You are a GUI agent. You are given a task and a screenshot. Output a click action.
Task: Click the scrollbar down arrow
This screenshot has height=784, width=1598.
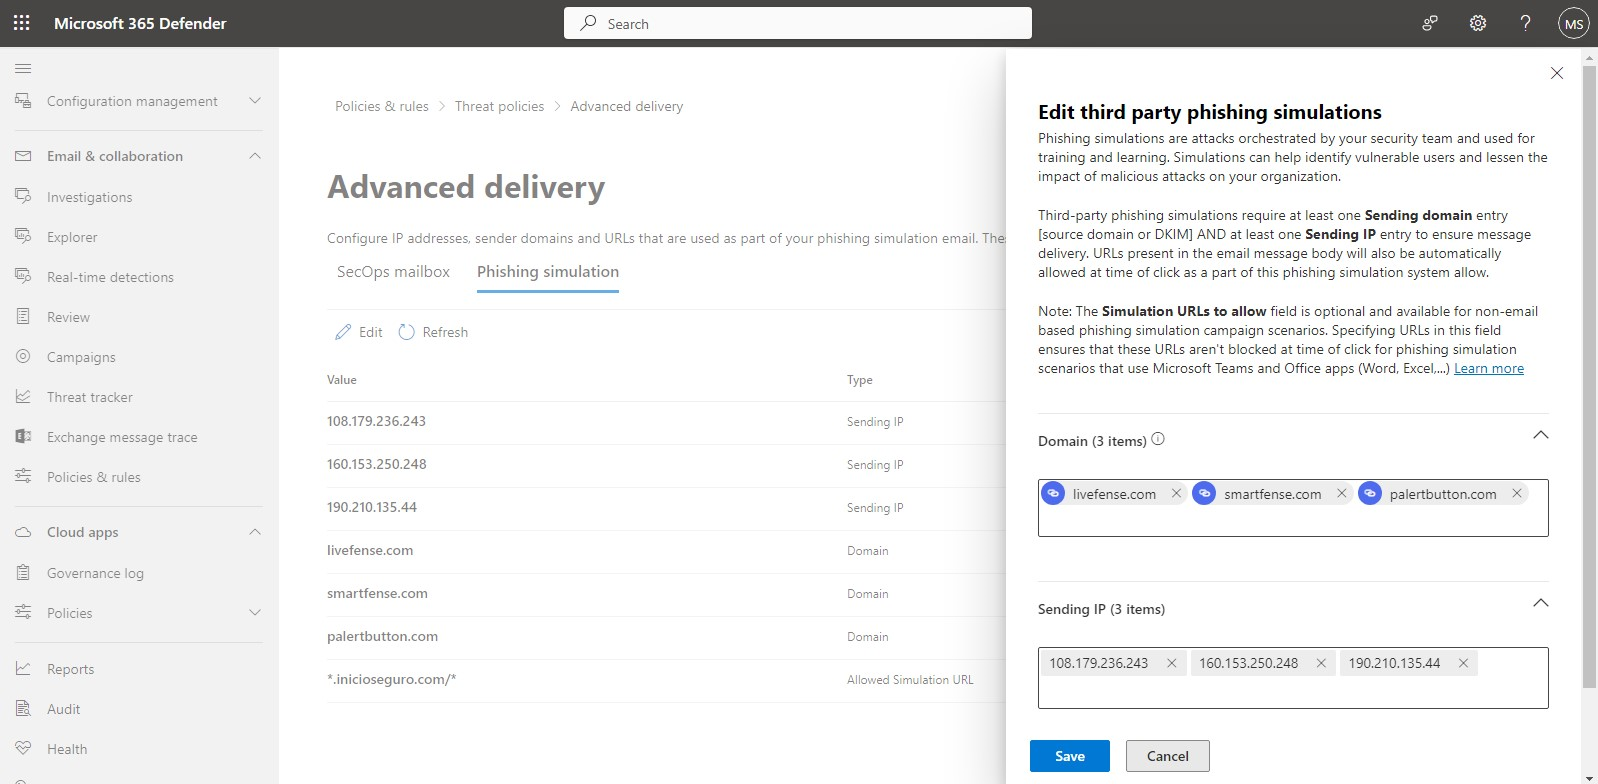click(1590, 777)
